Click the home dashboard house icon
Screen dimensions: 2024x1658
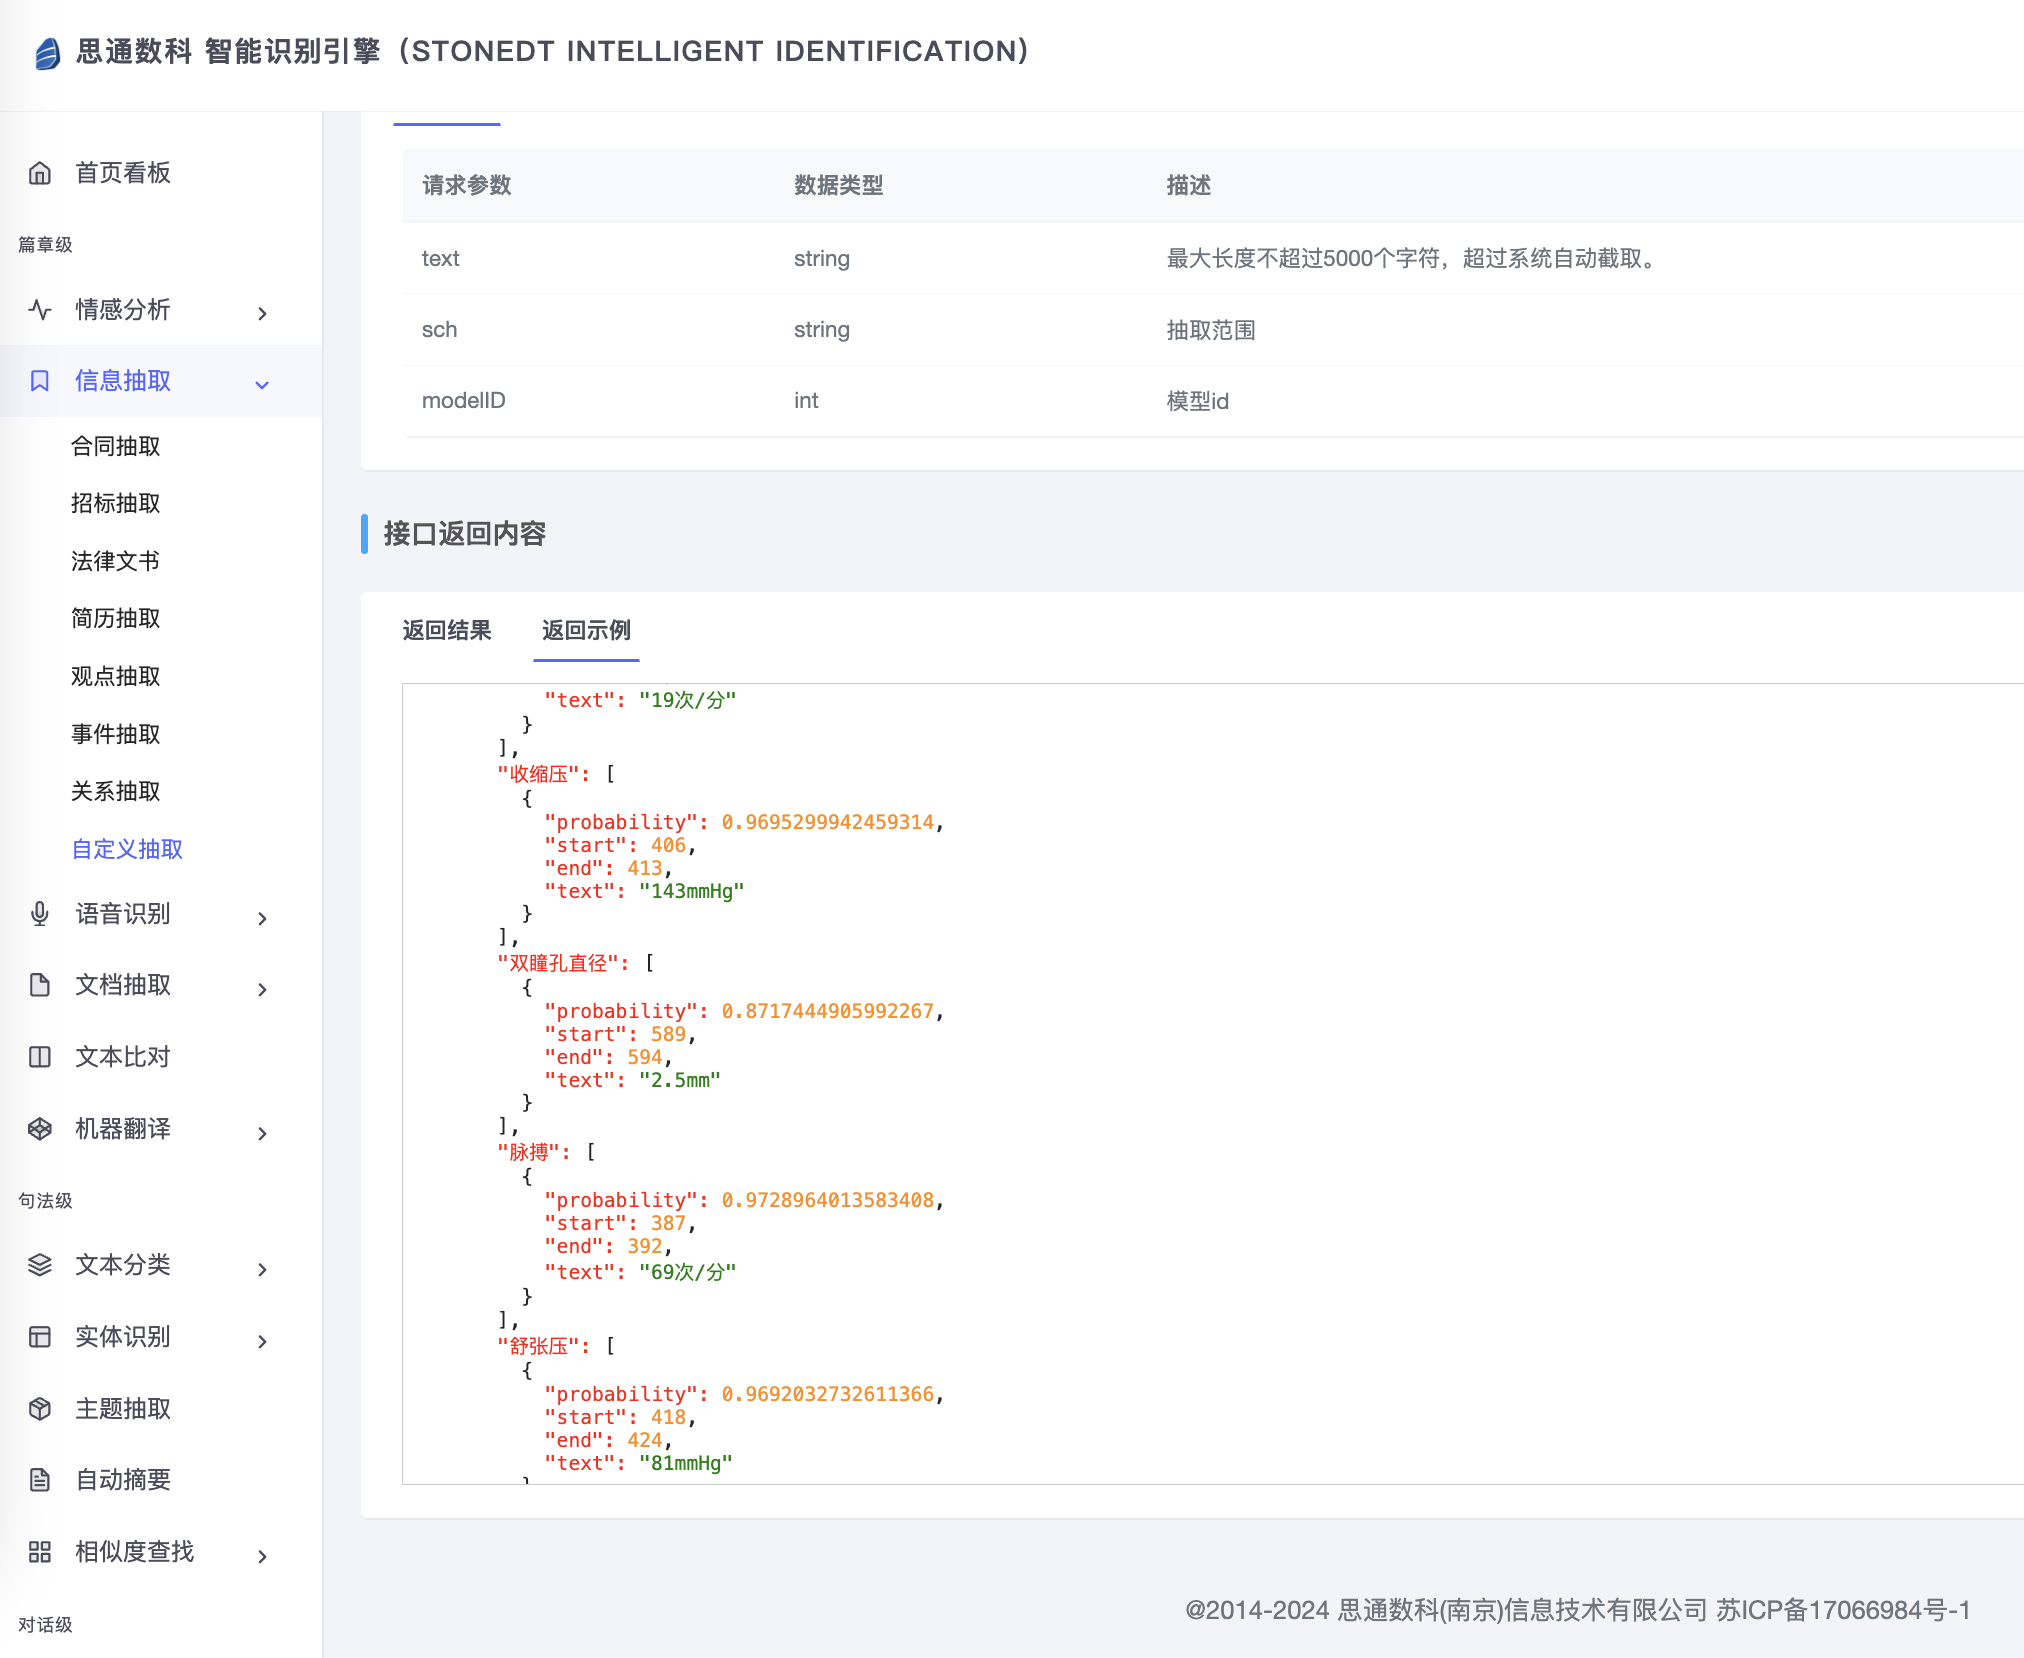pos(40,173)
